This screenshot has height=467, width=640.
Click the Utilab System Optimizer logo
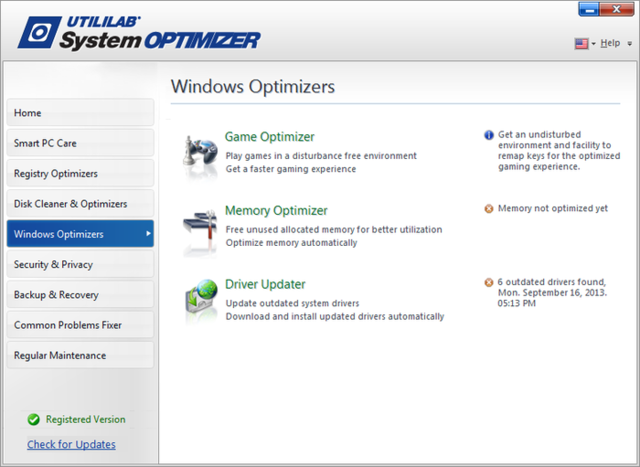pos(139,33)
